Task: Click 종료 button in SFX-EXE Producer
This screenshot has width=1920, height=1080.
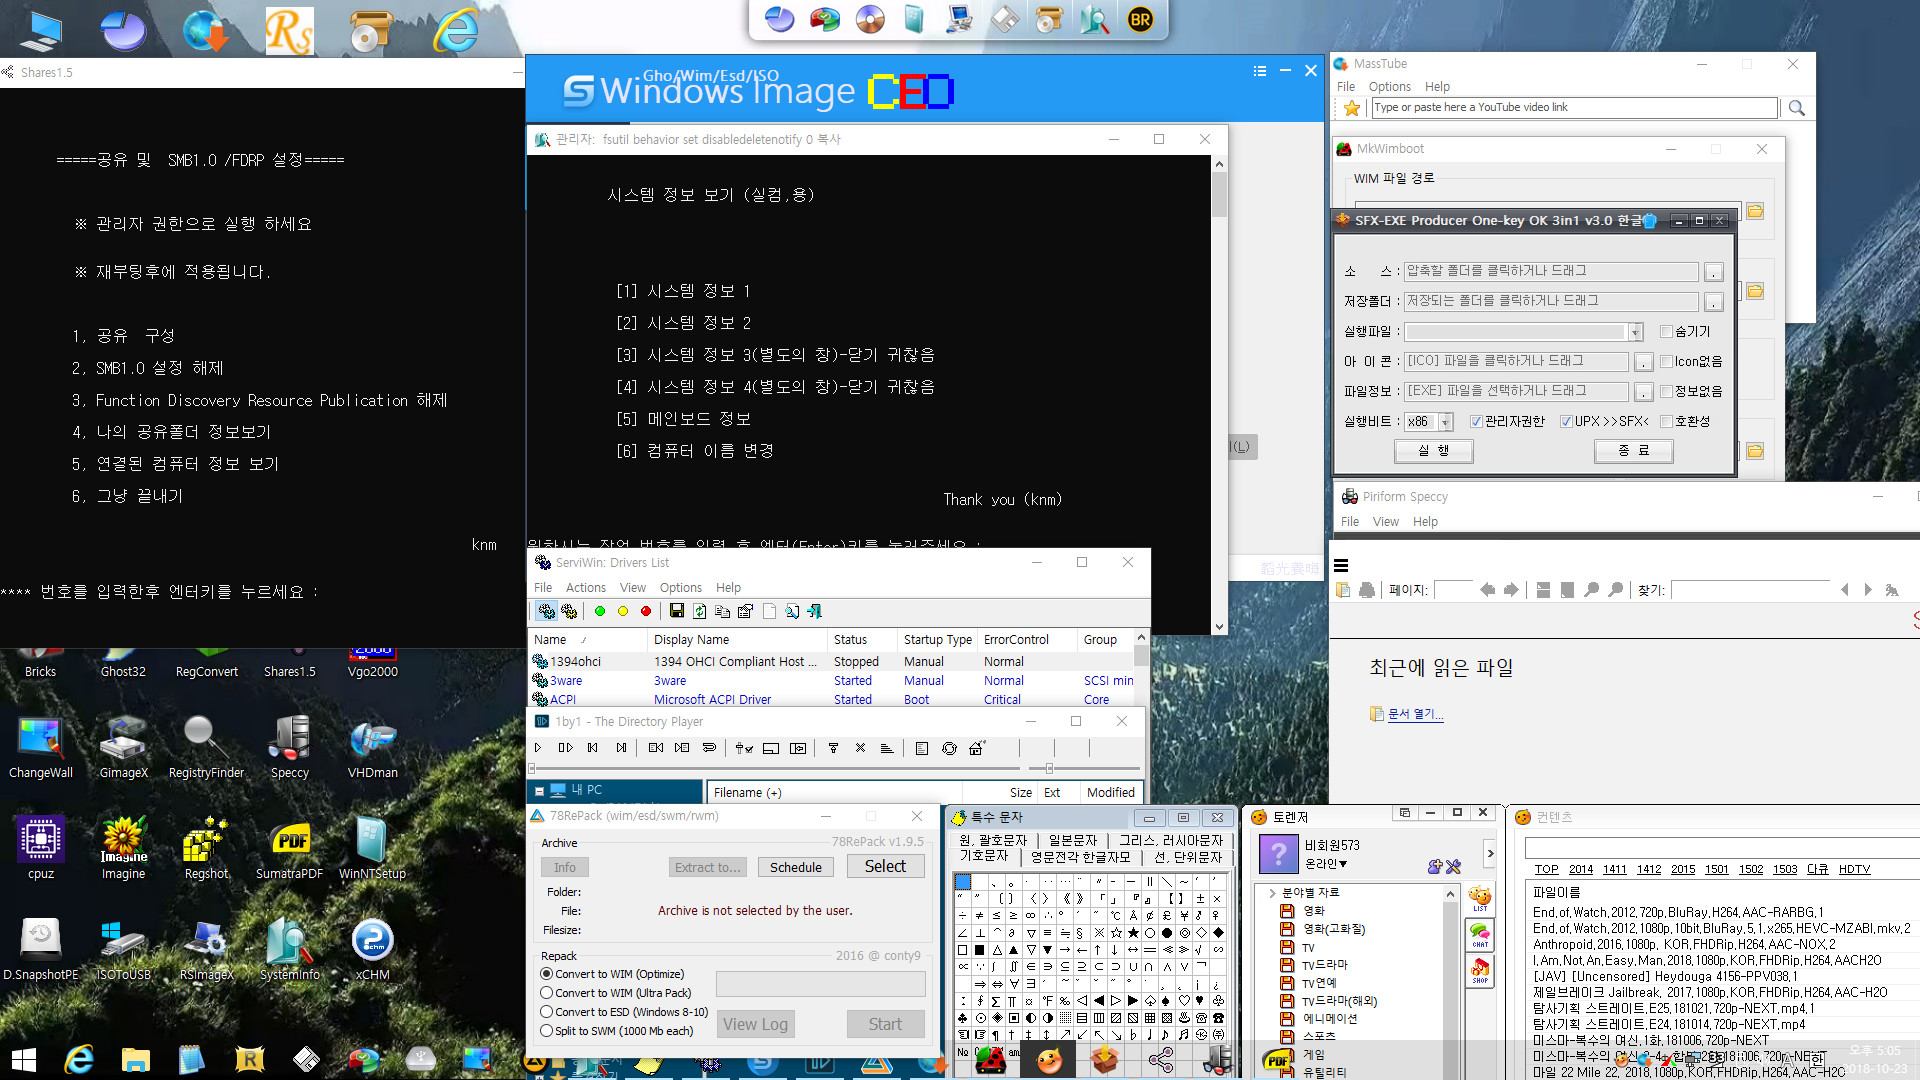Action: point(1634,451)
